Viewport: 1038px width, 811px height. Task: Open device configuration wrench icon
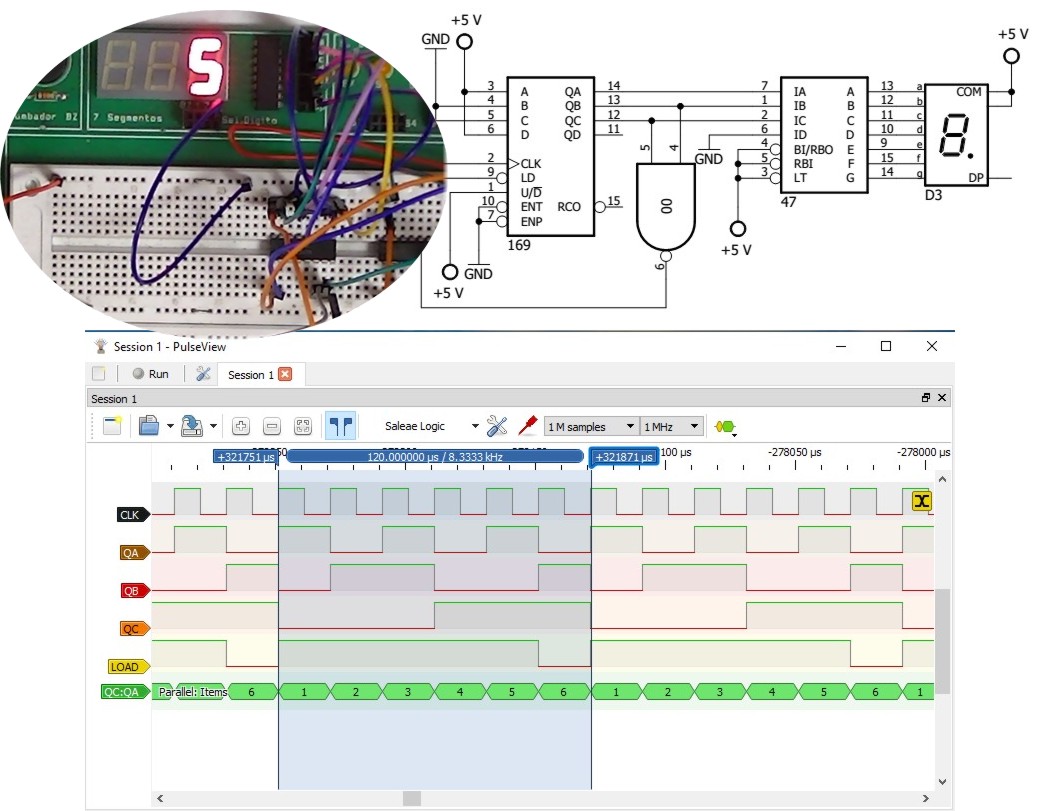tap(496, 426)
